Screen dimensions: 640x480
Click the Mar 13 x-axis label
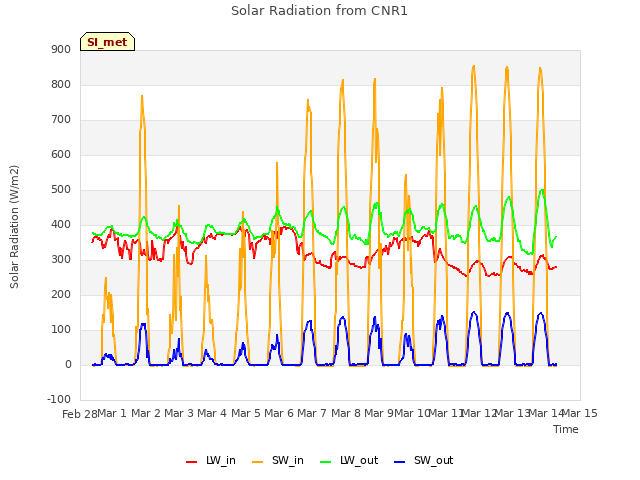pyautogui.click(x=512, y=413)
